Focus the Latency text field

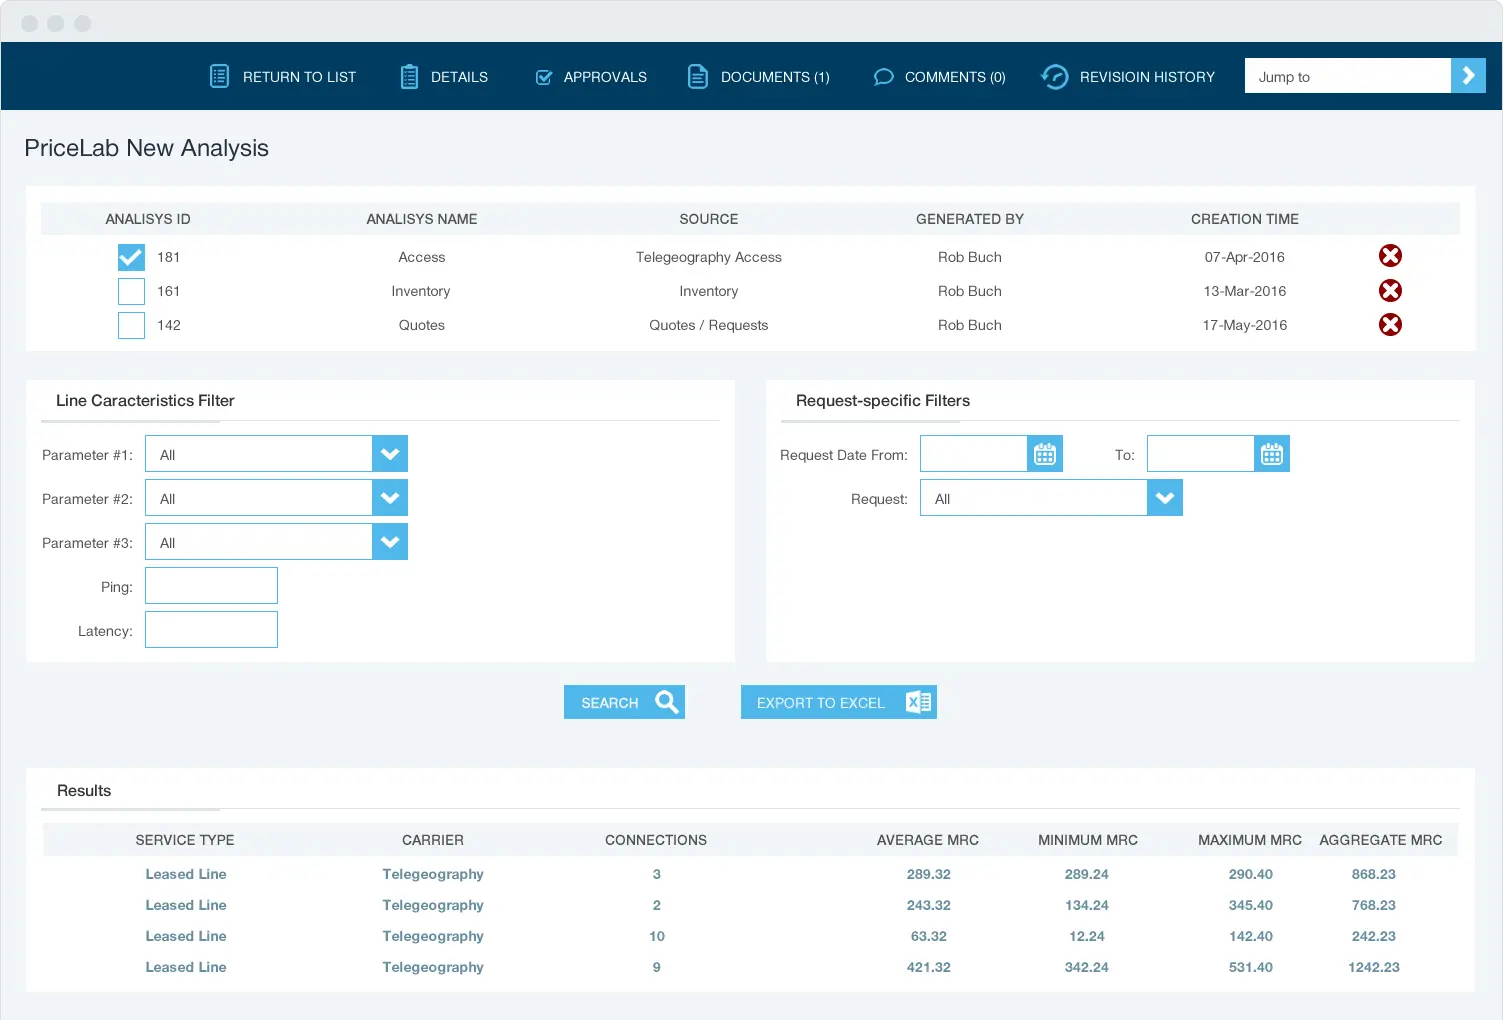211,630
